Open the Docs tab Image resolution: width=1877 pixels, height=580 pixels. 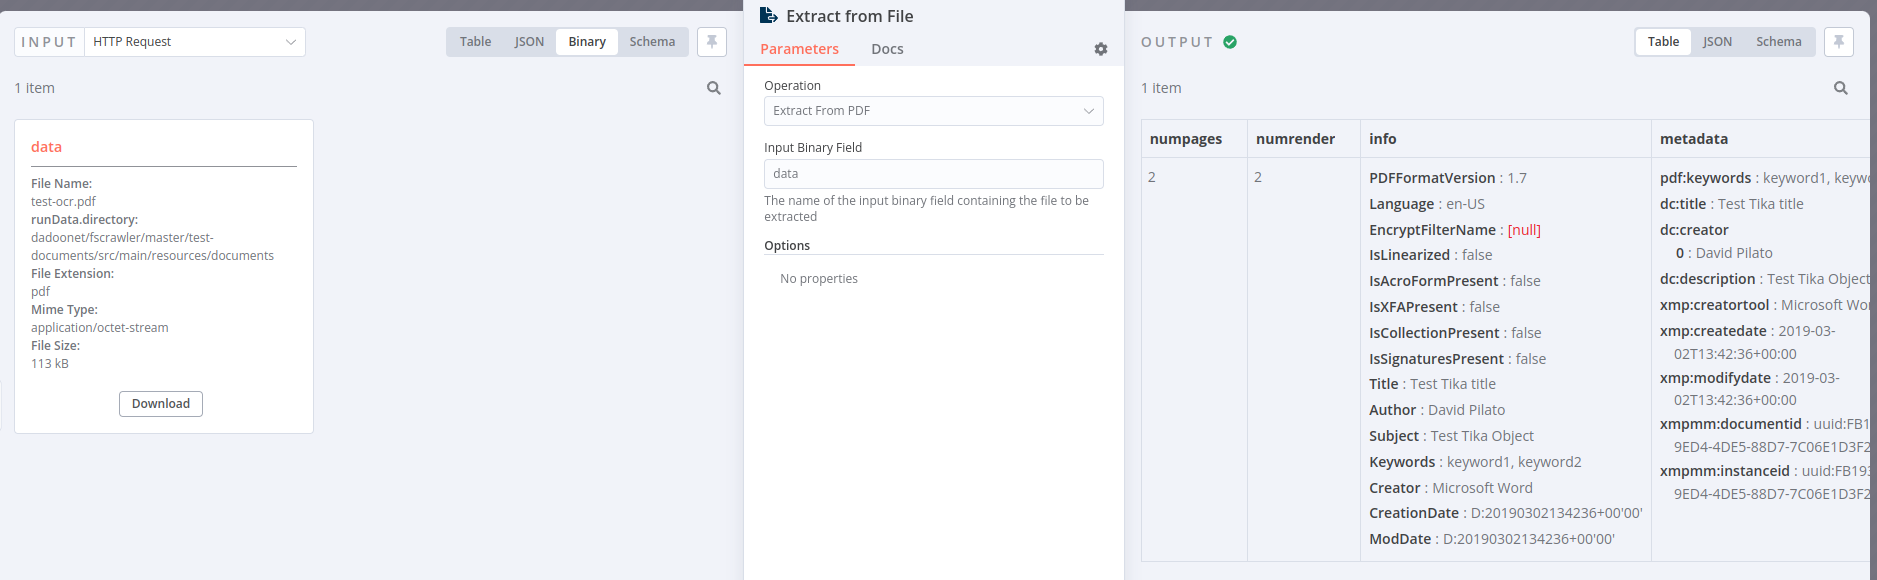[887, 49]
